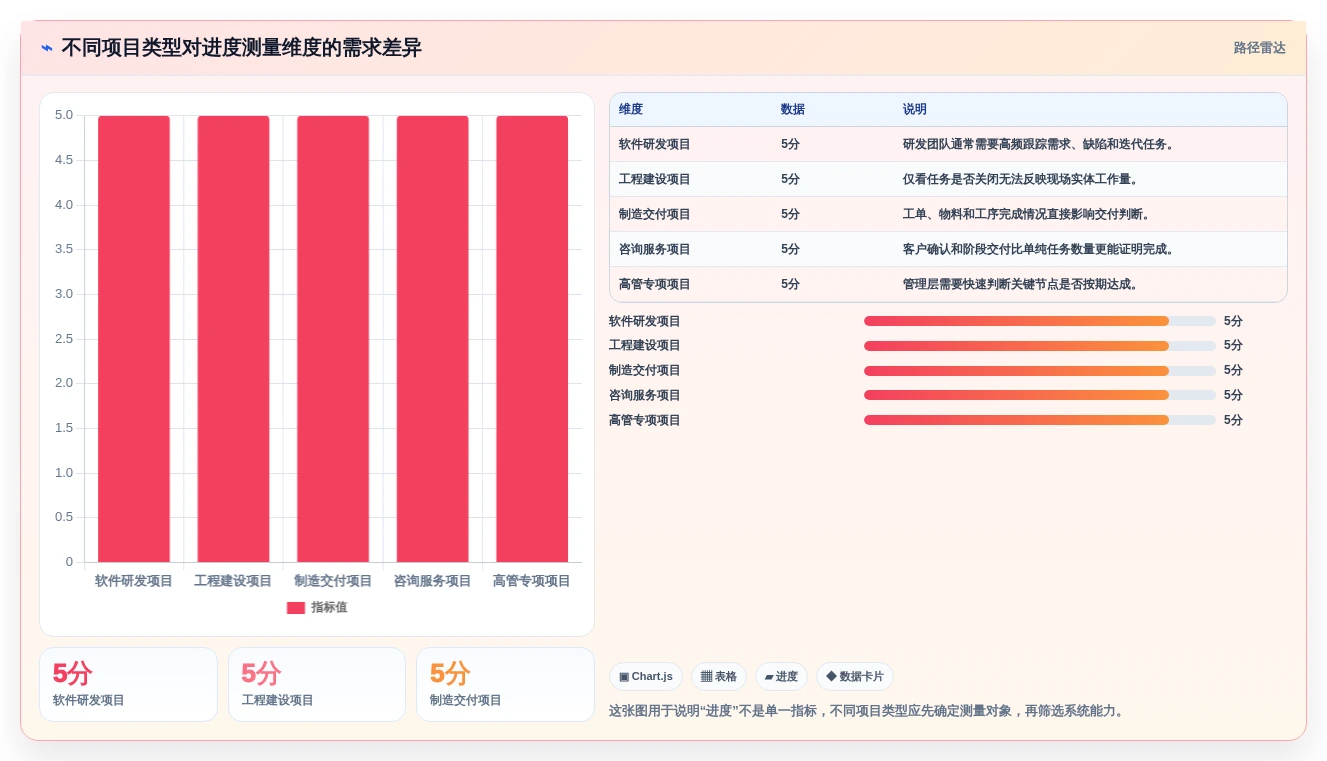The width and height of the screenshot is (1327, 761).
Task: Click the footer note about 进度 not single metric
Action: pos(868,712)
